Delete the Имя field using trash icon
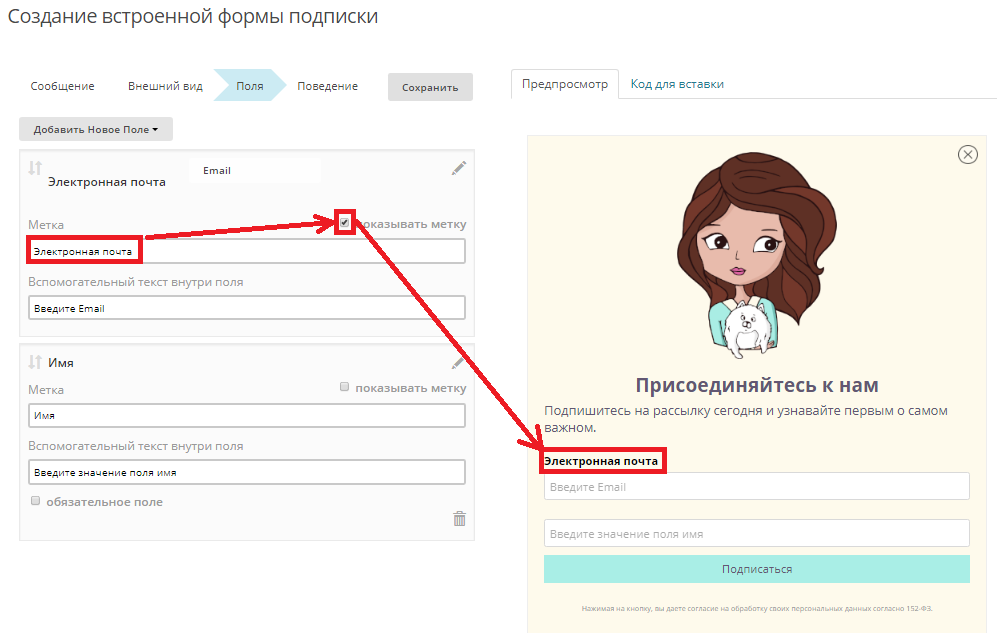Image resolution: width=997 pixels, height=633 pixels. pos(459,518)
